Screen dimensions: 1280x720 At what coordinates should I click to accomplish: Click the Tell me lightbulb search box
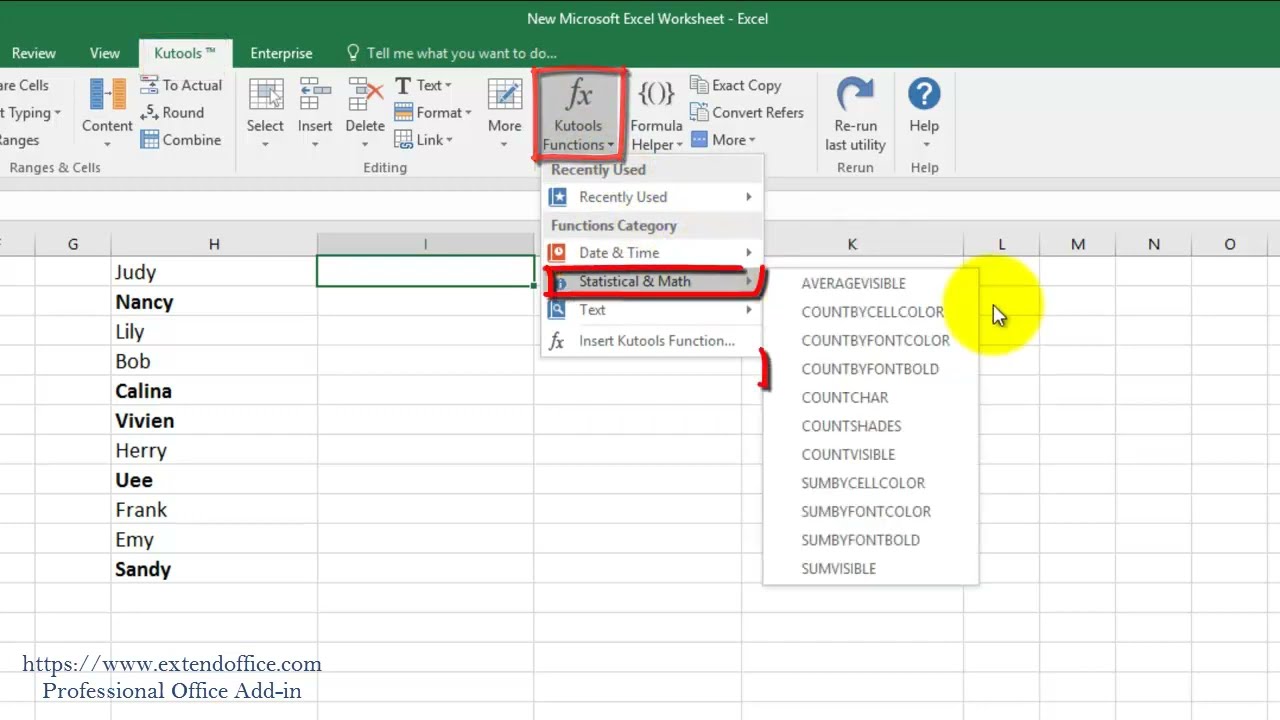[x=451, y=53]
